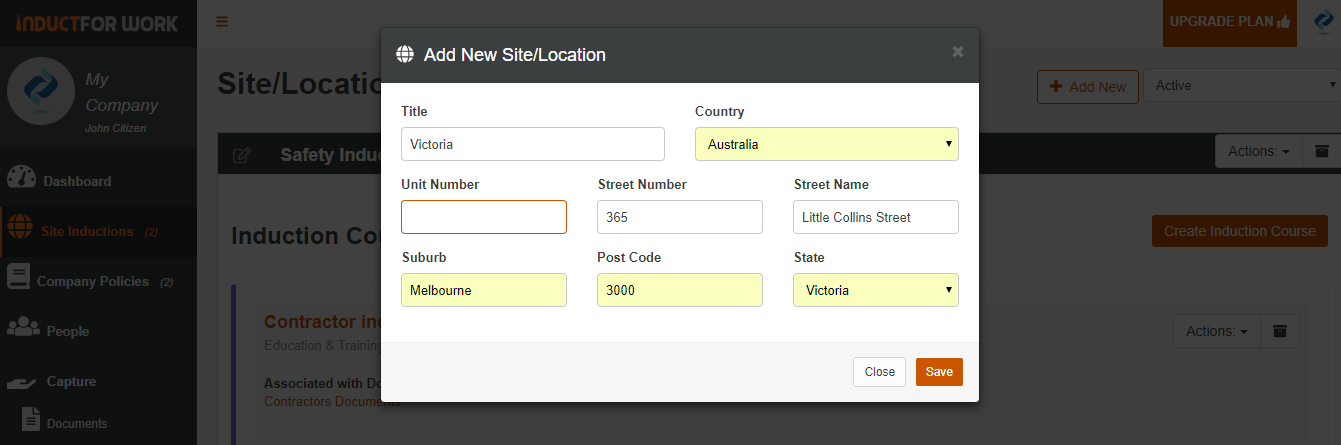1341x445 pixels.
Task: Save the new site location
Action: point(939,372)
